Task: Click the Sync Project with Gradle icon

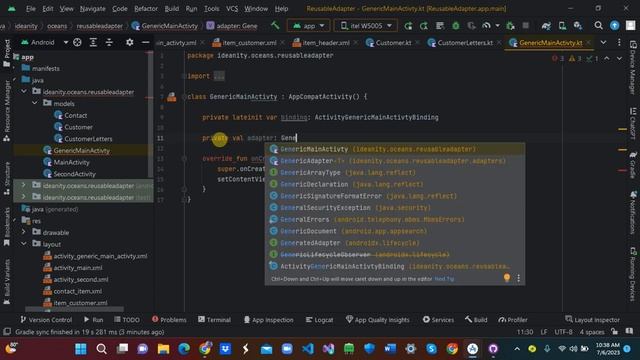Action: point(546,26)
